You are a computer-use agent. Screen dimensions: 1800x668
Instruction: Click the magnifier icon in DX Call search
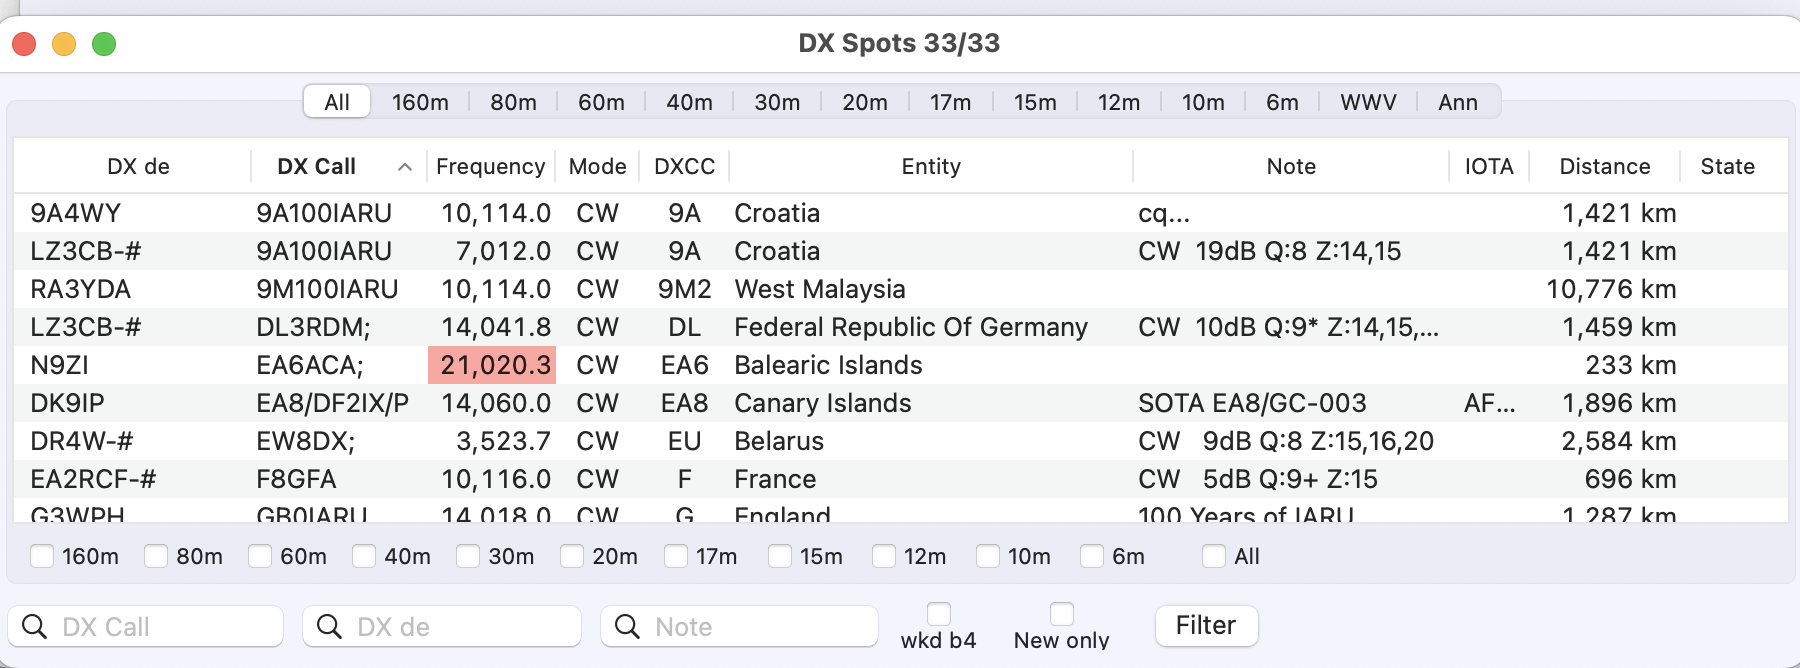coord(34,627)
